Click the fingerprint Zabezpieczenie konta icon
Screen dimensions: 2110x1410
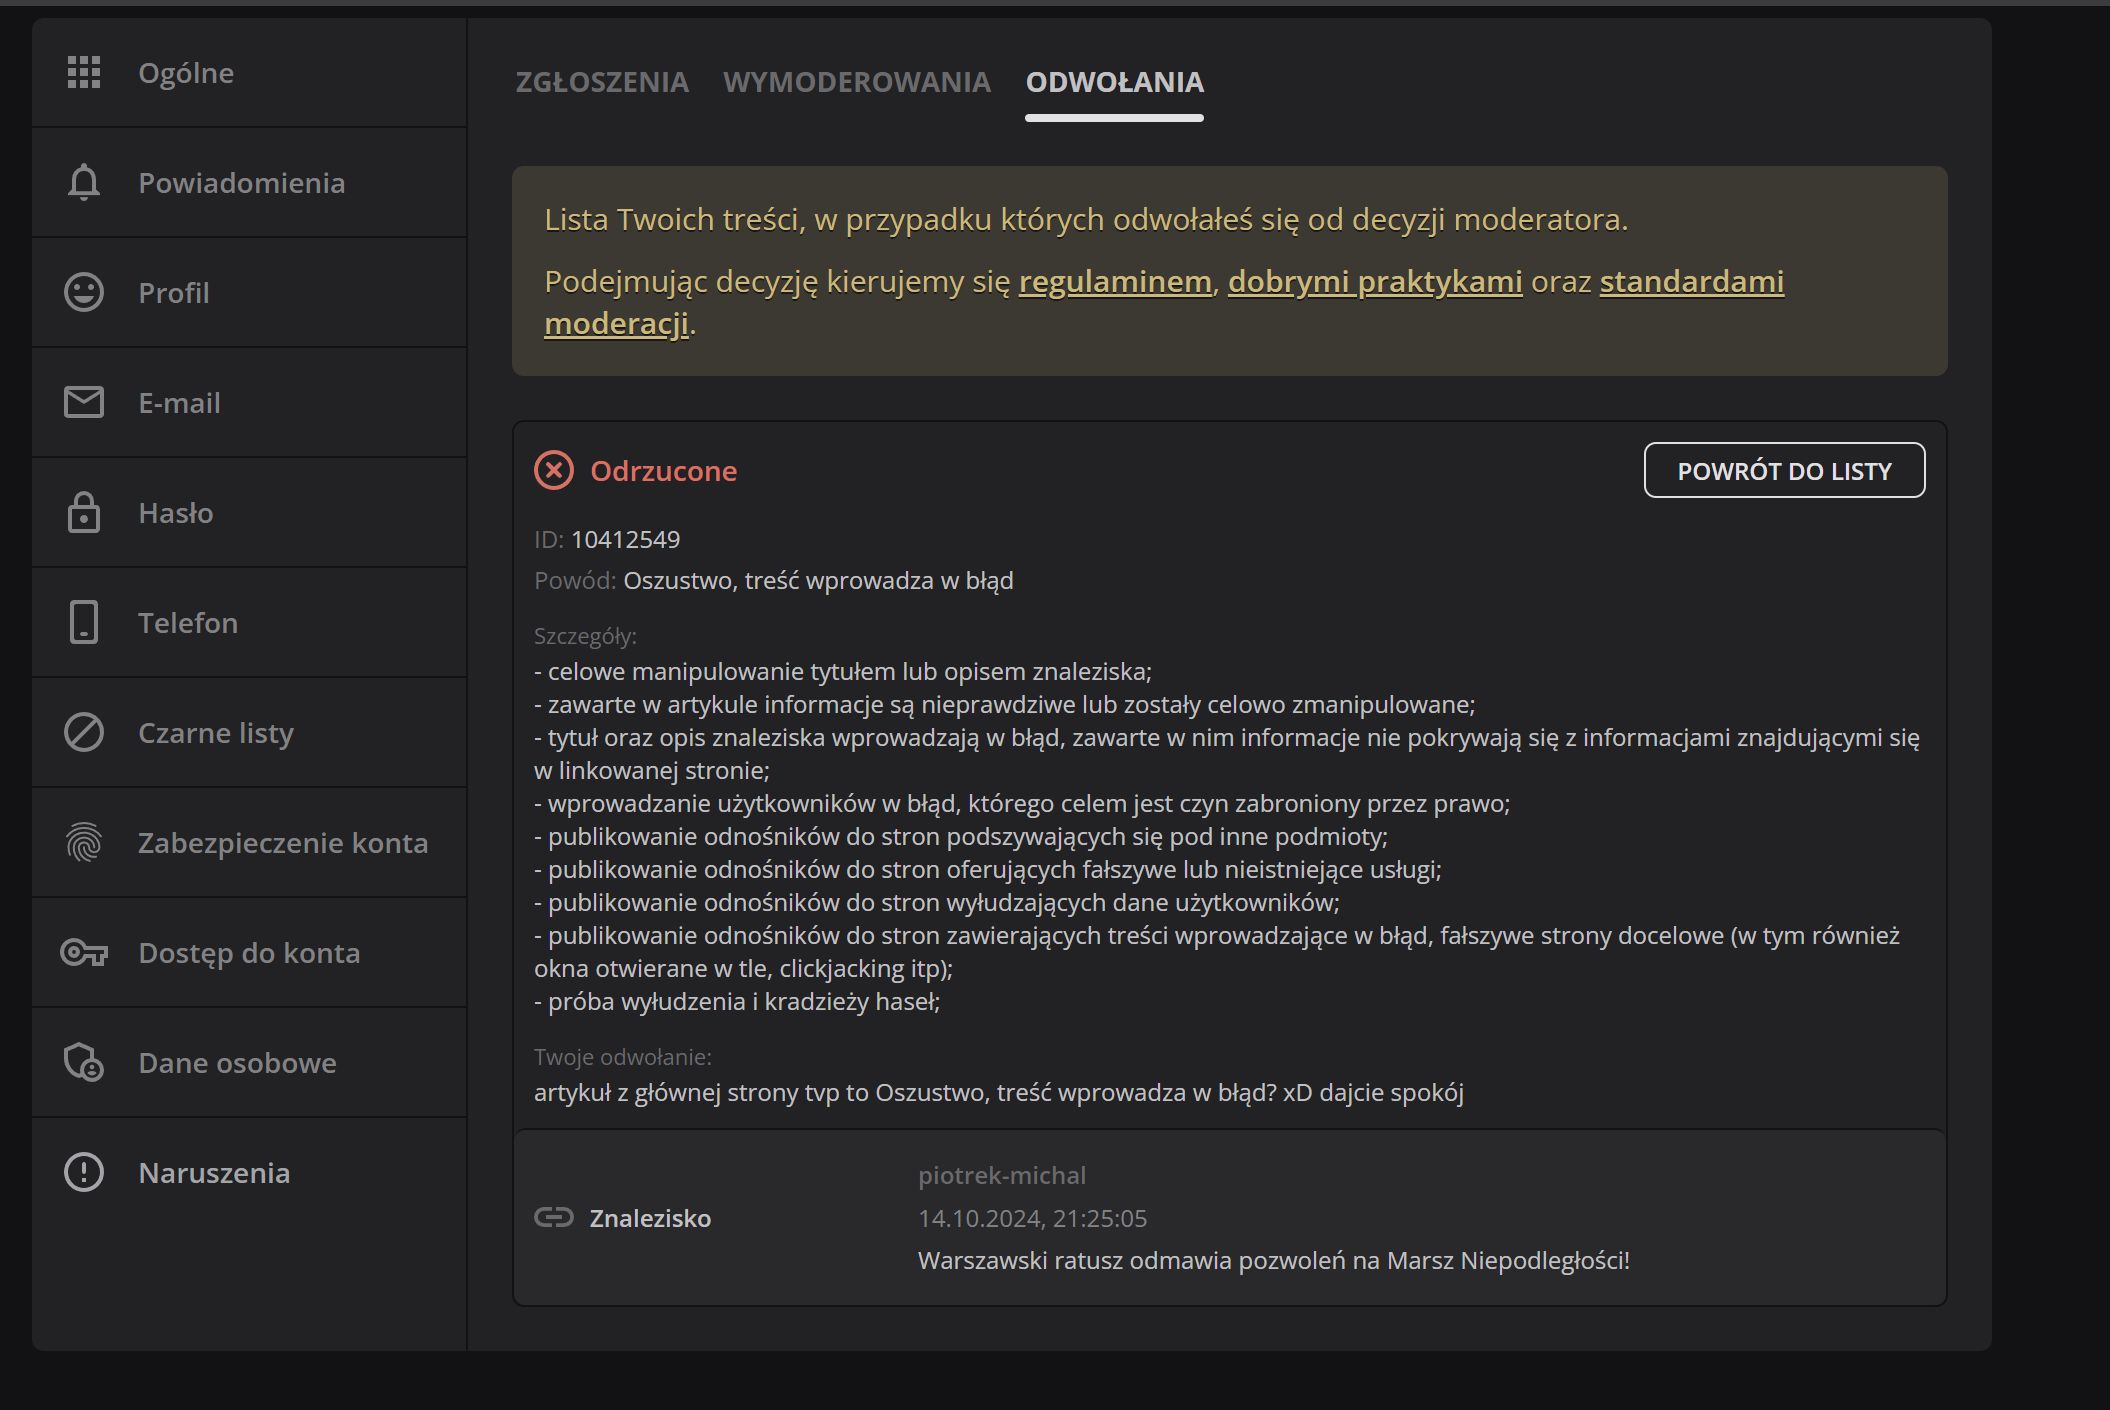pyautogui.click(x=84, y=842)
